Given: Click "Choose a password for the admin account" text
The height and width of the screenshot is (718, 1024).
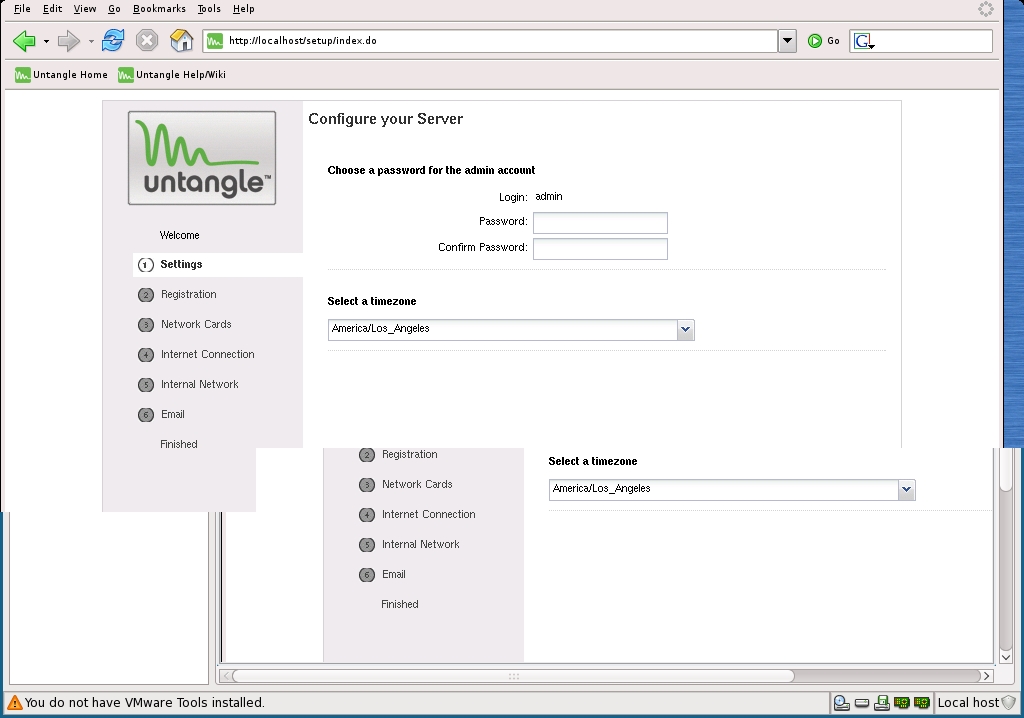Looking at the screenshot, I should (431, 171).
